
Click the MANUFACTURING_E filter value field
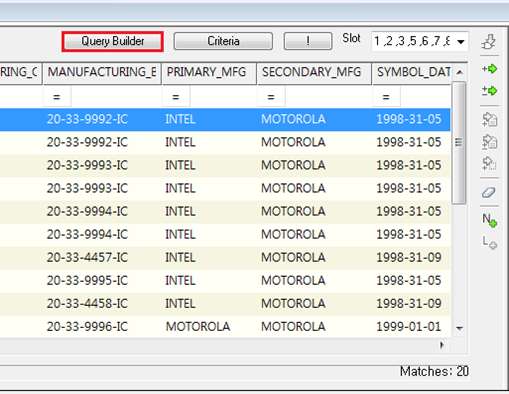click(116, 97)
